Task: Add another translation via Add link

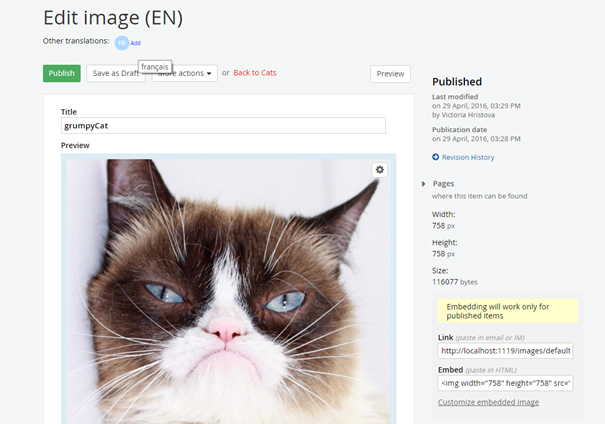Action: tap(136, 43)
